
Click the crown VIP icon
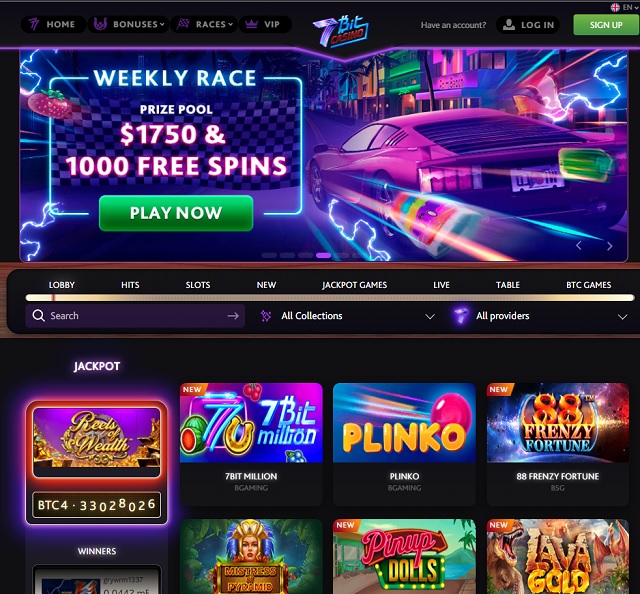(251, 24)
